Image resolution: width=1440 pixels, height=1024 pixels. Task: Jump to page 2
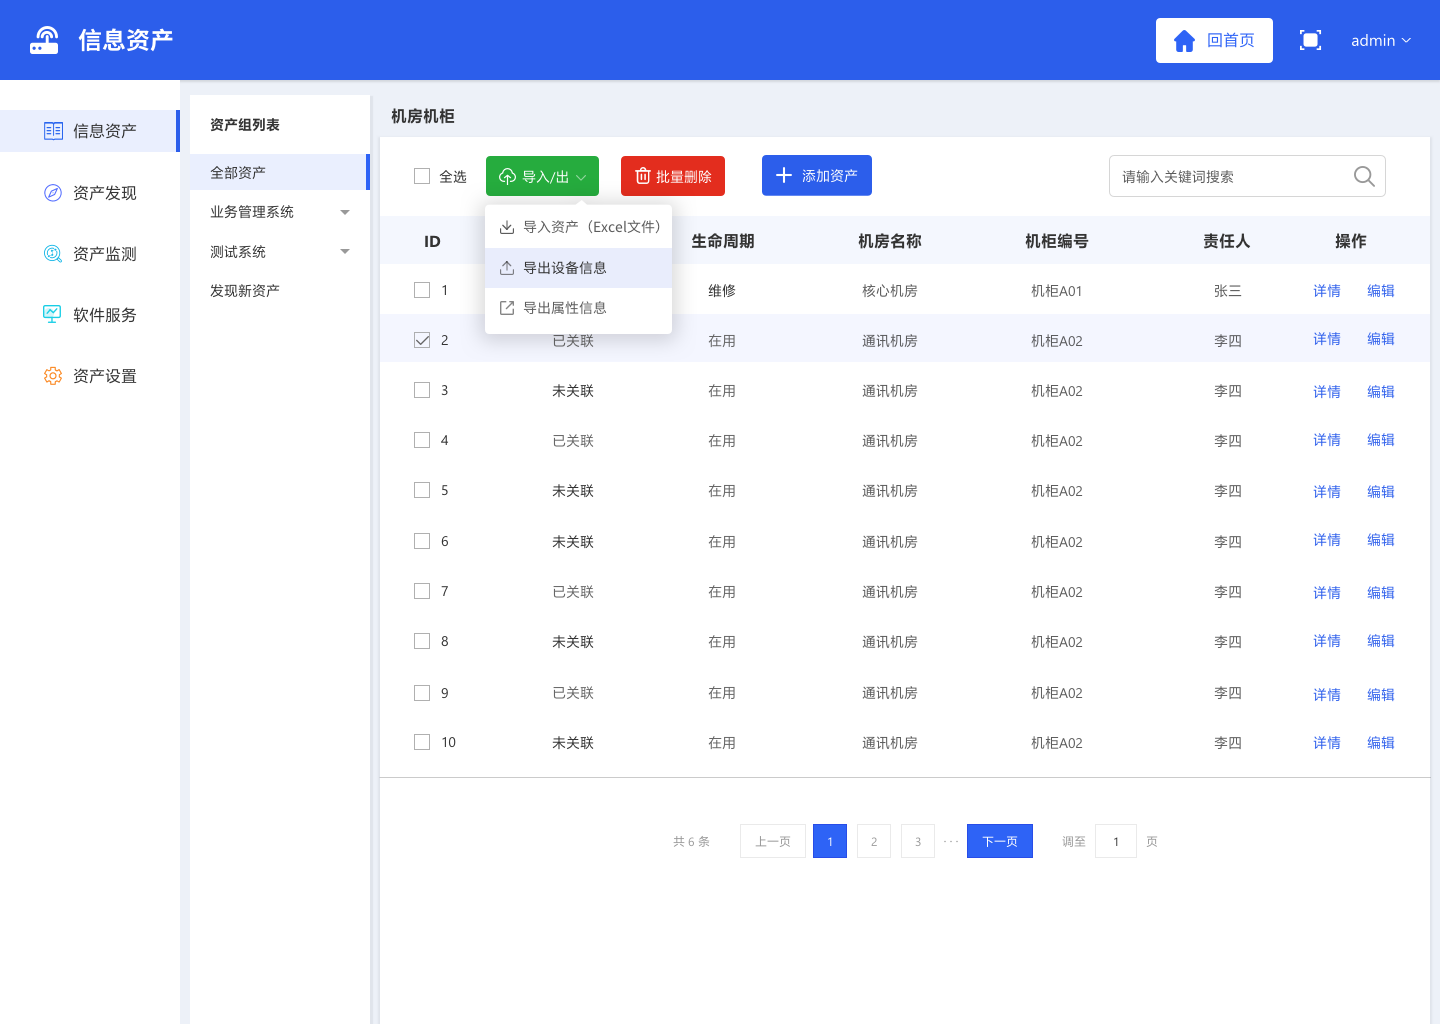(x=874, y=841)
